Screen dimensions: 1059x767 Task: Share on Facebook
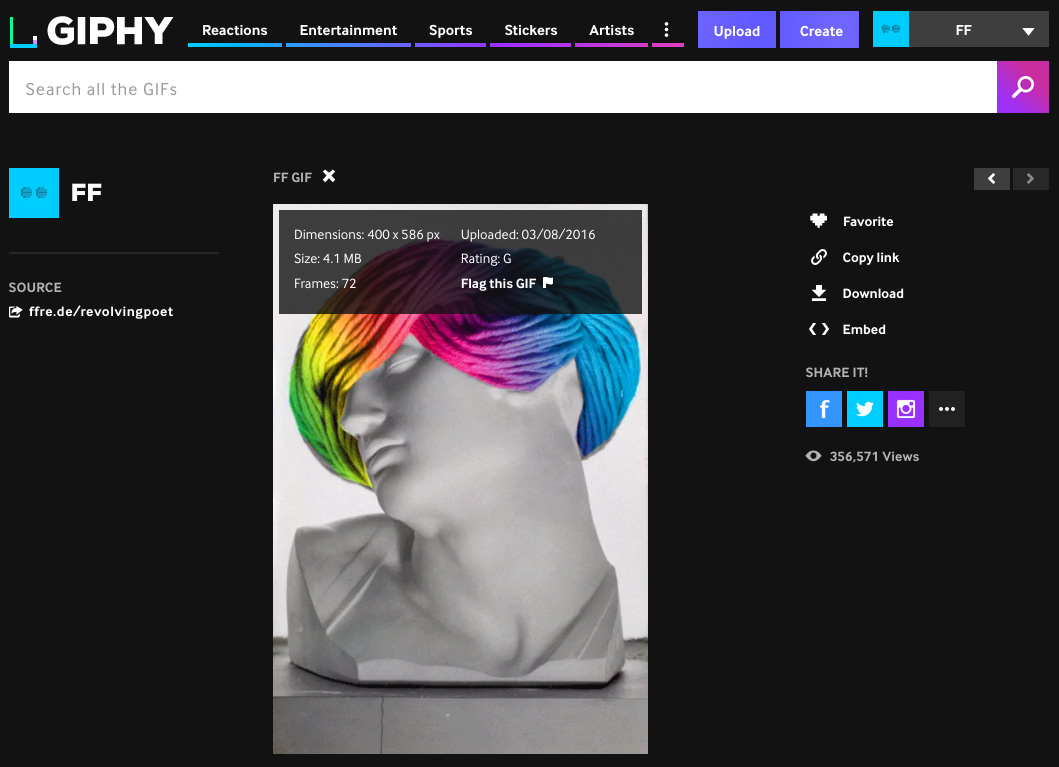[x=823, y=408]
